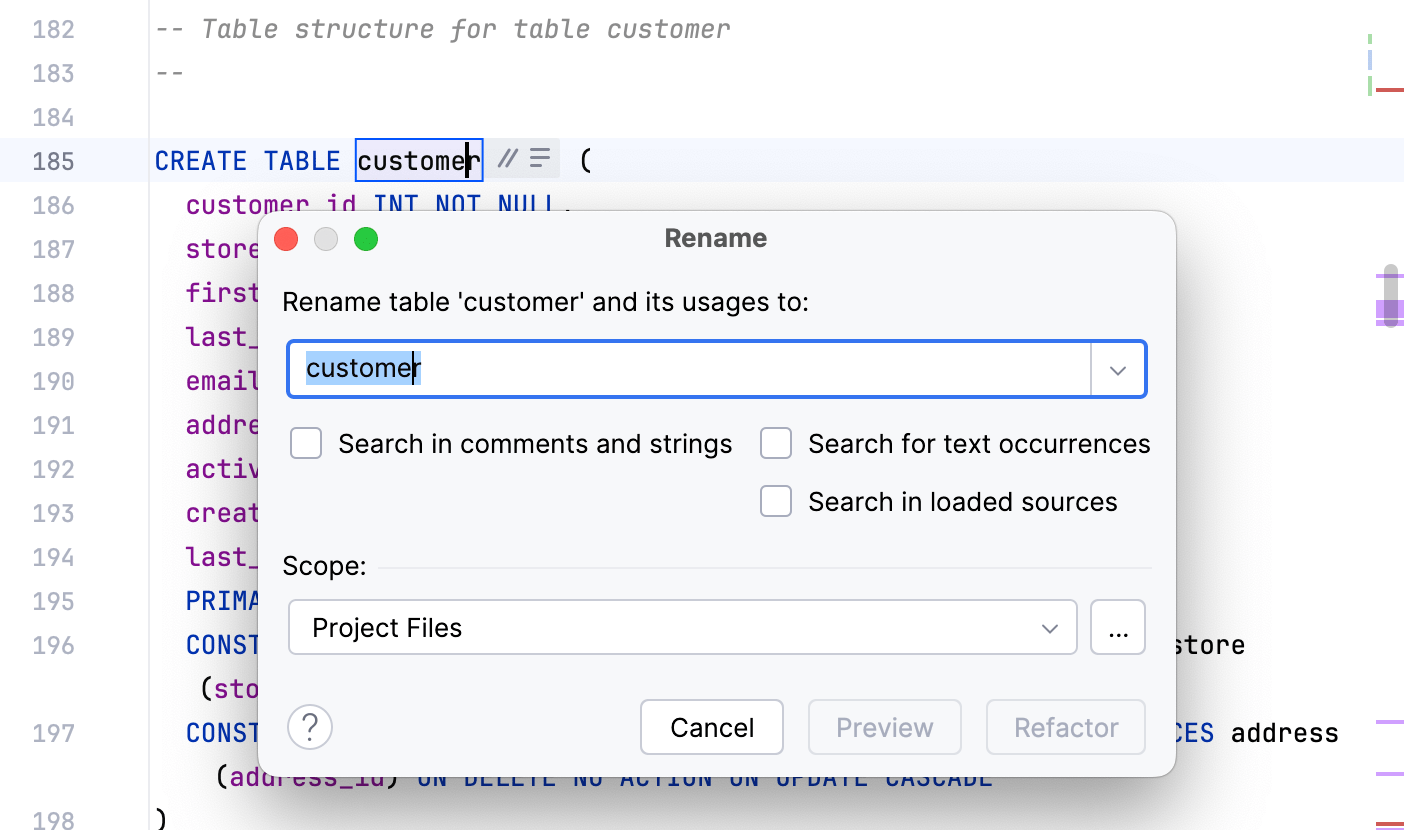Viewport: 1404px width, 830px height.
Task: Check 'Search for text occurrences'
Action: point(776,443)
